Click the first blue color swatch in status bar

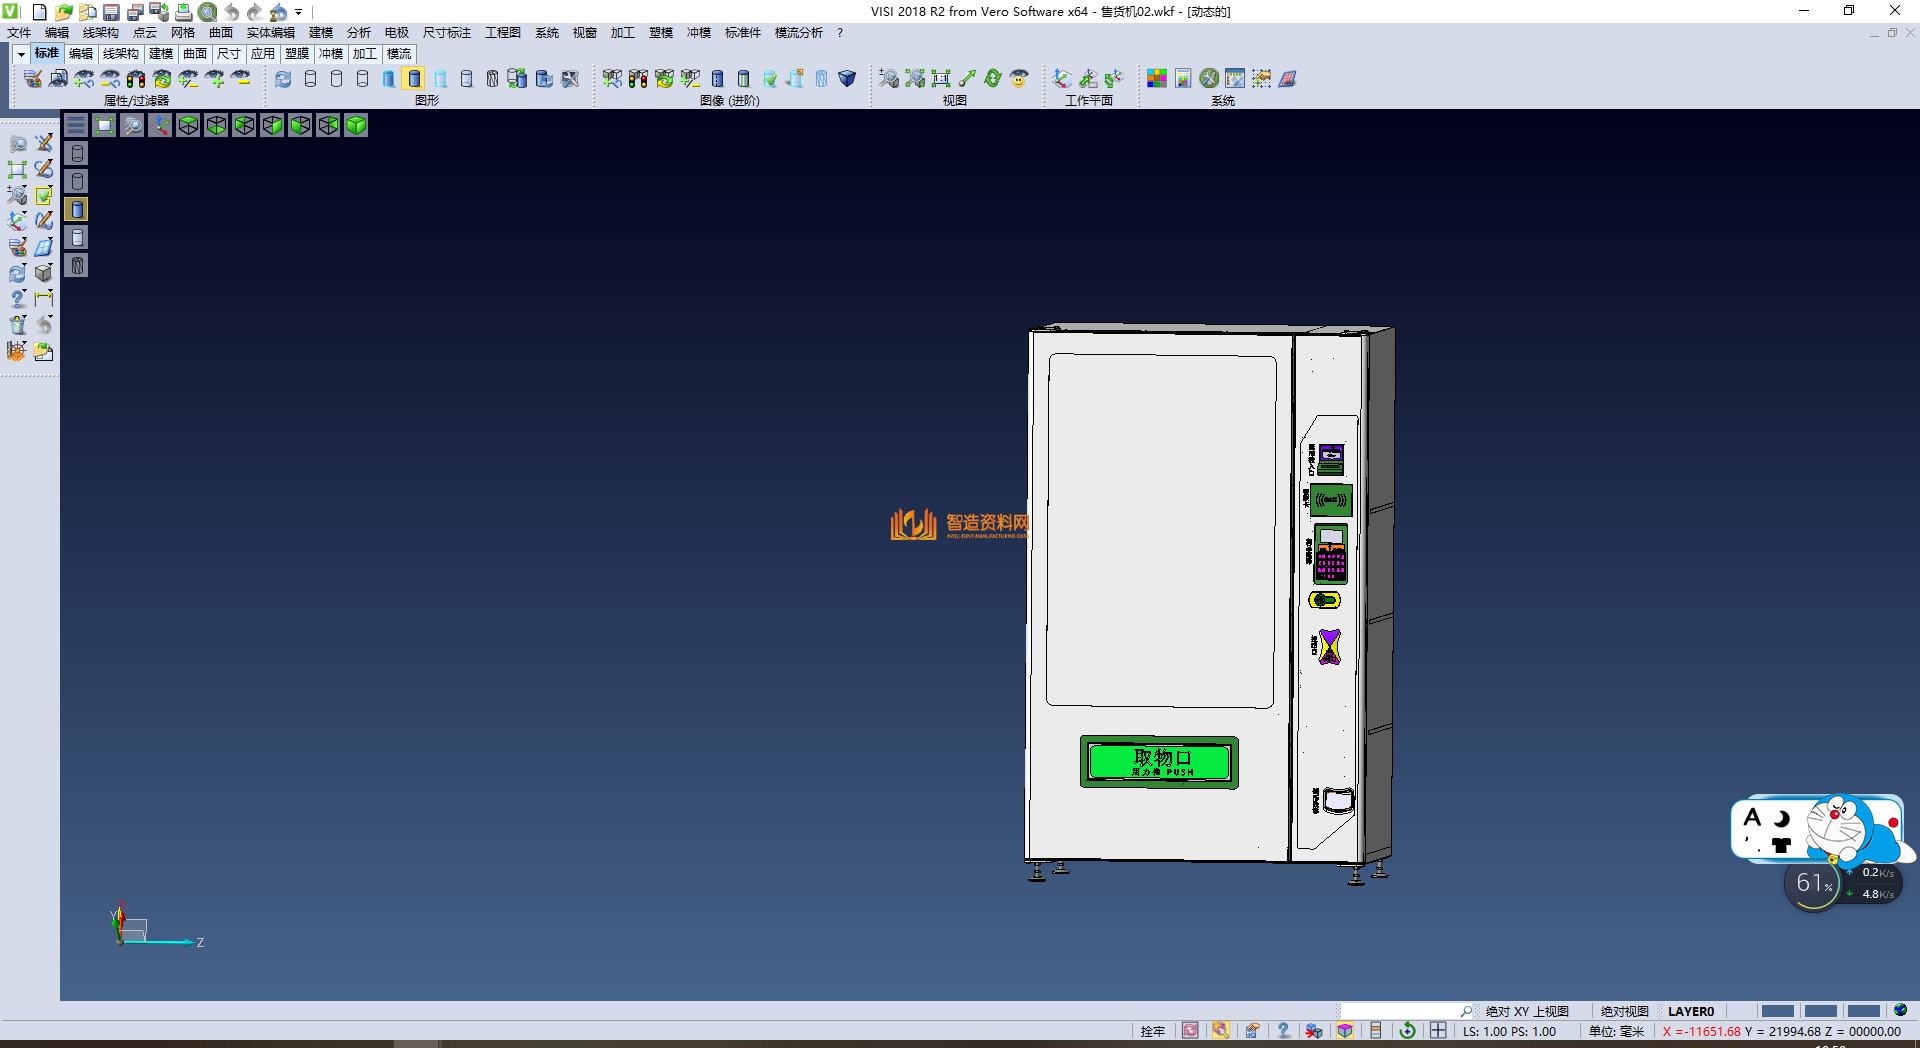pyautogui.click(x=1777, y=1011)
